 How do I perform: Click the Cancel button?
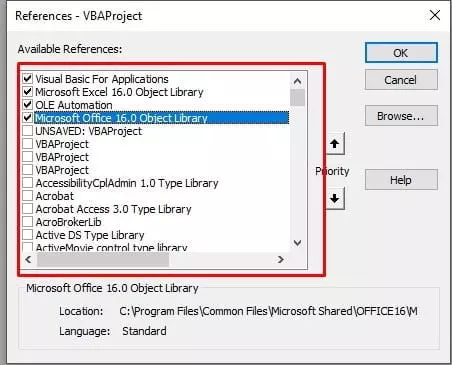[401, 80]
